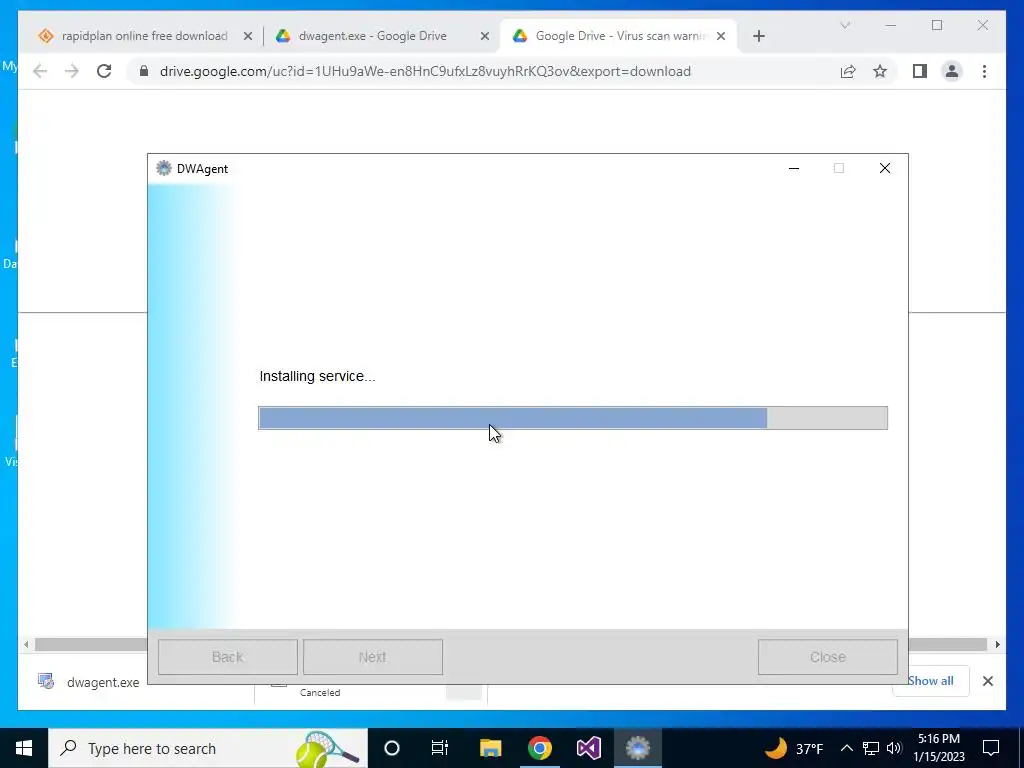Dismiss the Chrome downloads bar

coord(987,681)
